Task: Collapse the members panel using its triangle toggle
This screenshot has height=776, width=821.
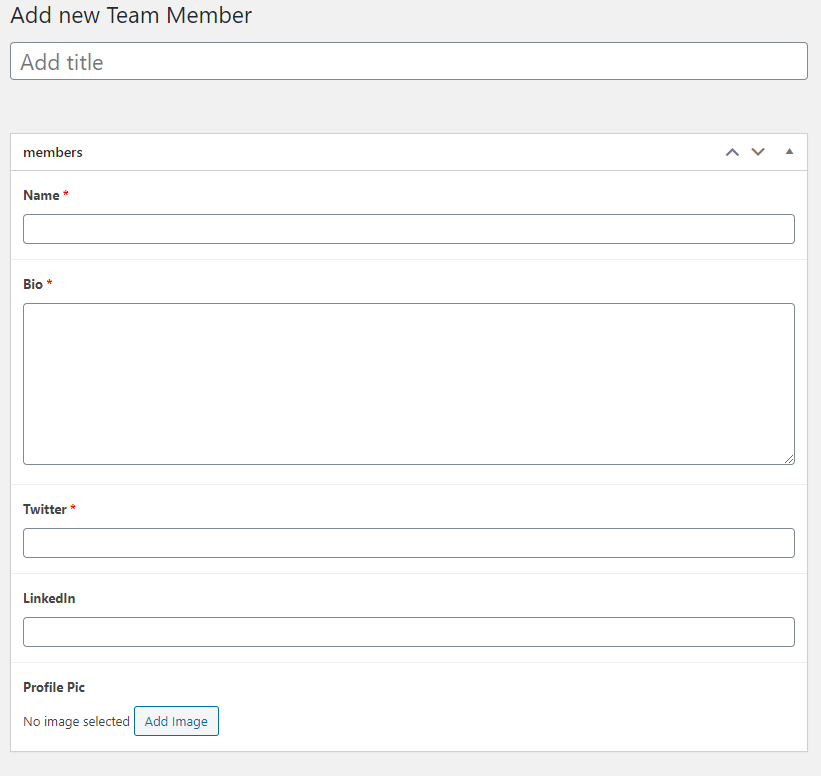Action: click(789, 151)
